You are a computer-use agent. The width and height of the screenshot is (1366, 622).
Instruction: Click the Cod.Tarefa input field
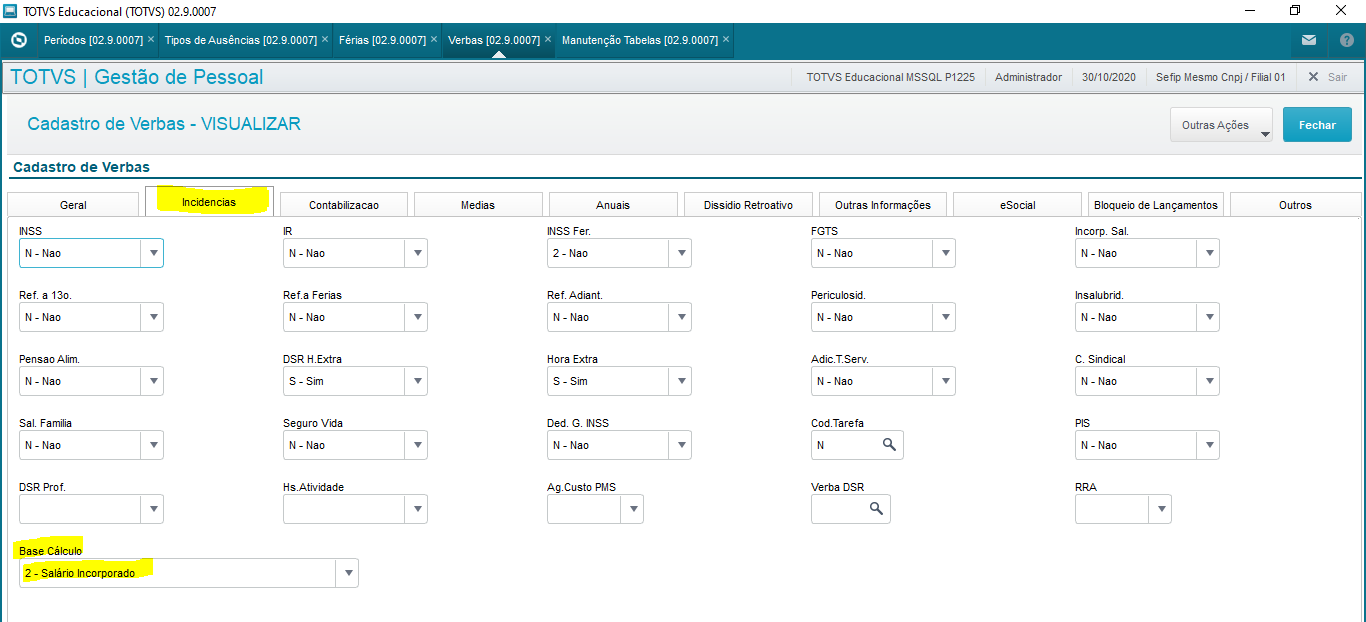[x=845, y=445]
